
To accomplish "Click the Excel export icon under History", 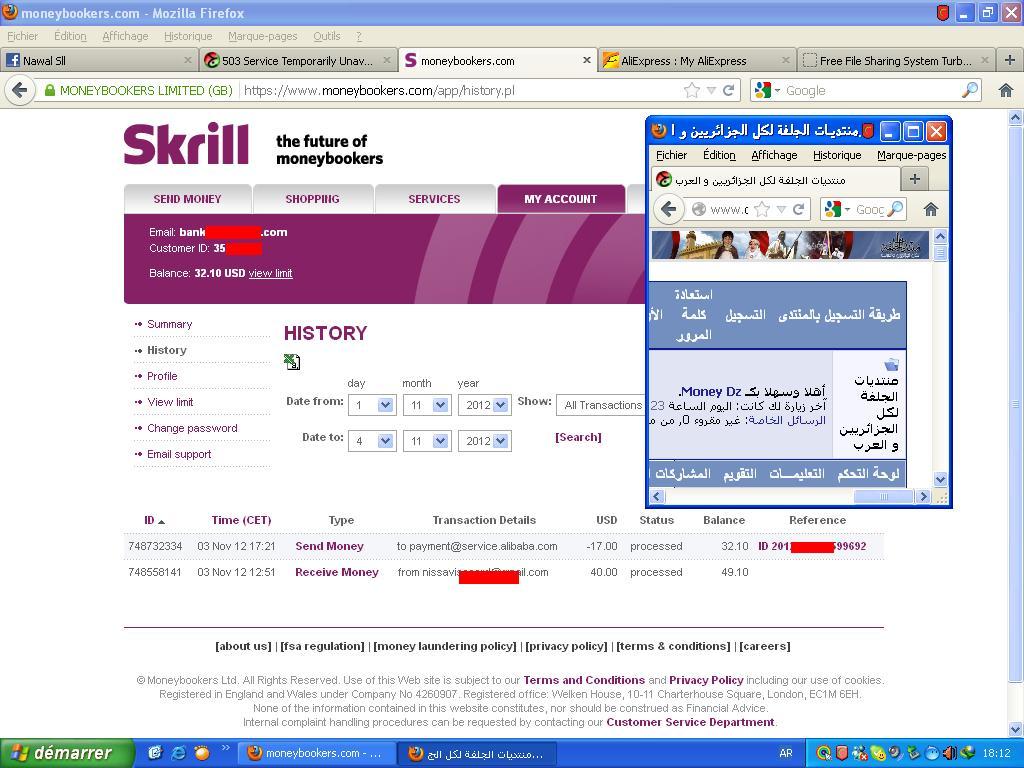I will click(292, 362).
